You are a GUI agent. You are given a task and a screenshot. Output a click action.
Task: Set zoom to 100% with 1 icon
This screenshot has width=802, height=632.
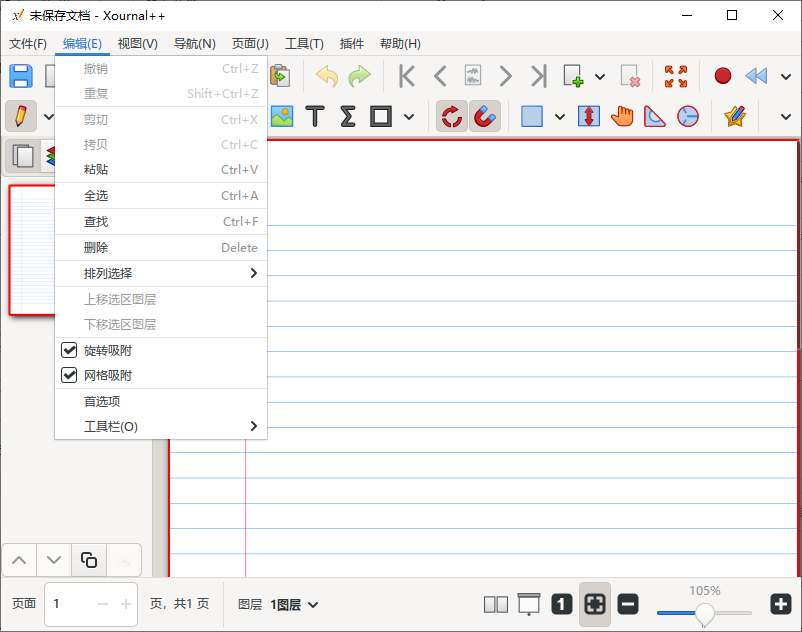[562, 604]
